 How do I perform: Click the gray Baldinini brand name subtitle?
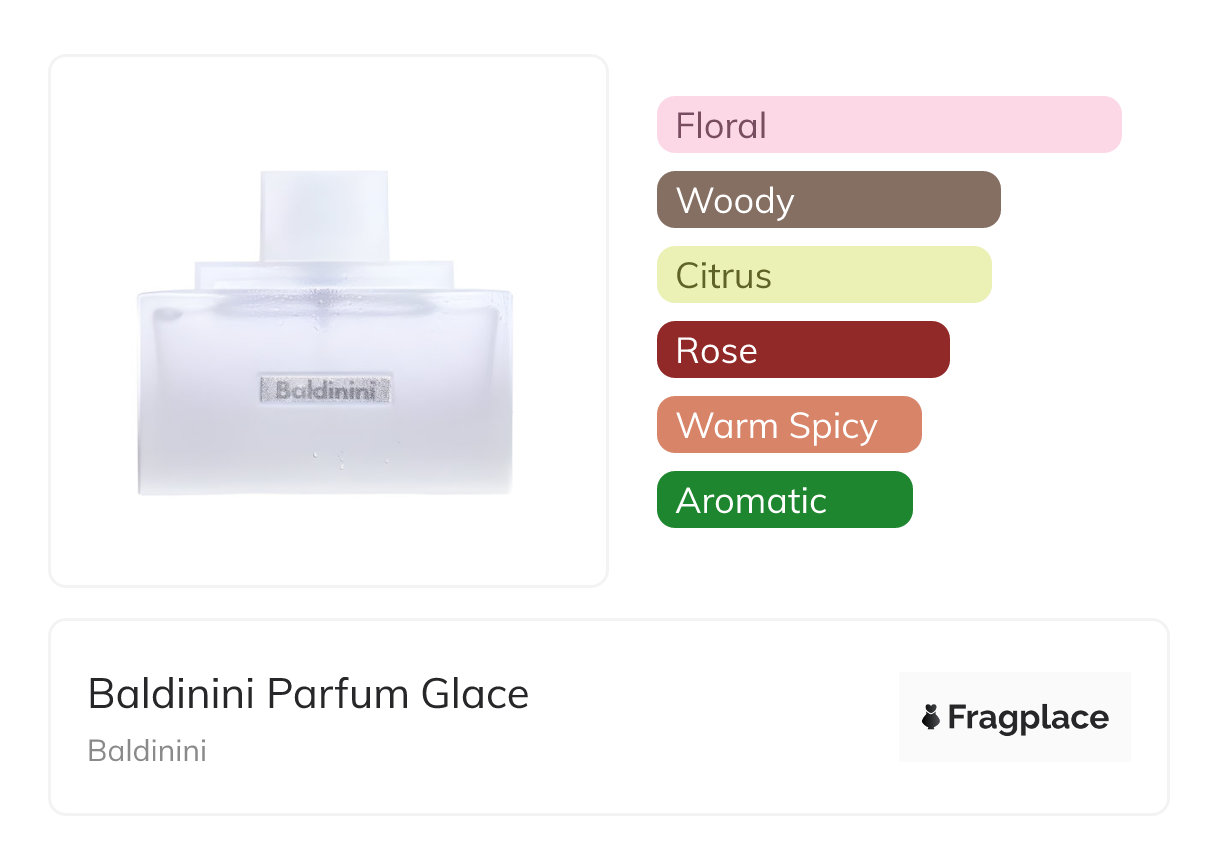147,751
